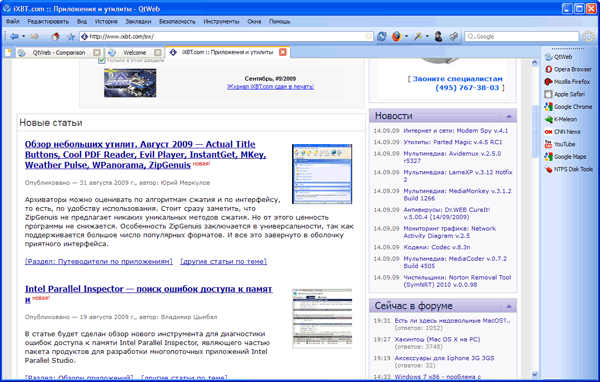Open news item Parted Magic v.4.5 RC1
Viewport: 600px width, 382px height.
click(453, 142)
